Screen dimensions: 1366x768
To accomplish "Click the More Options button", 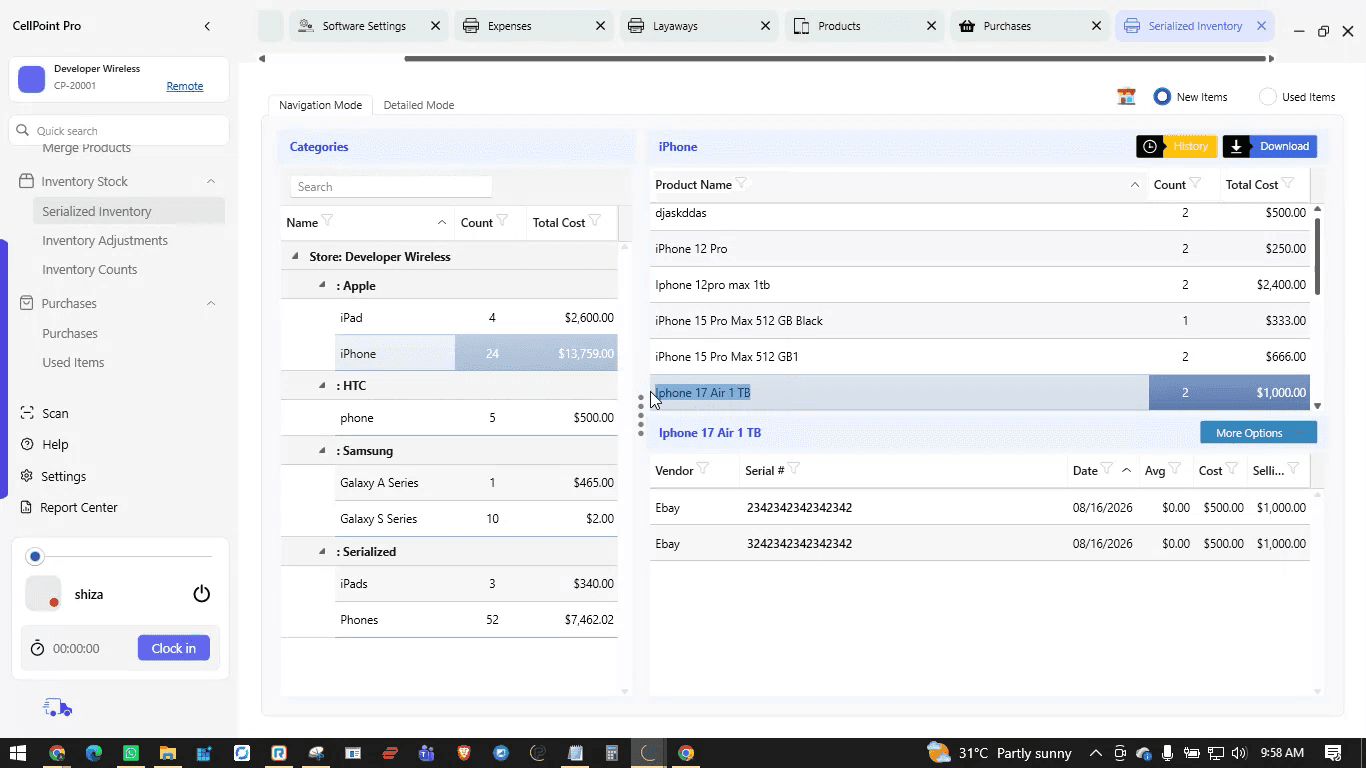I will pyautogui.click(x=1258, y=433).
